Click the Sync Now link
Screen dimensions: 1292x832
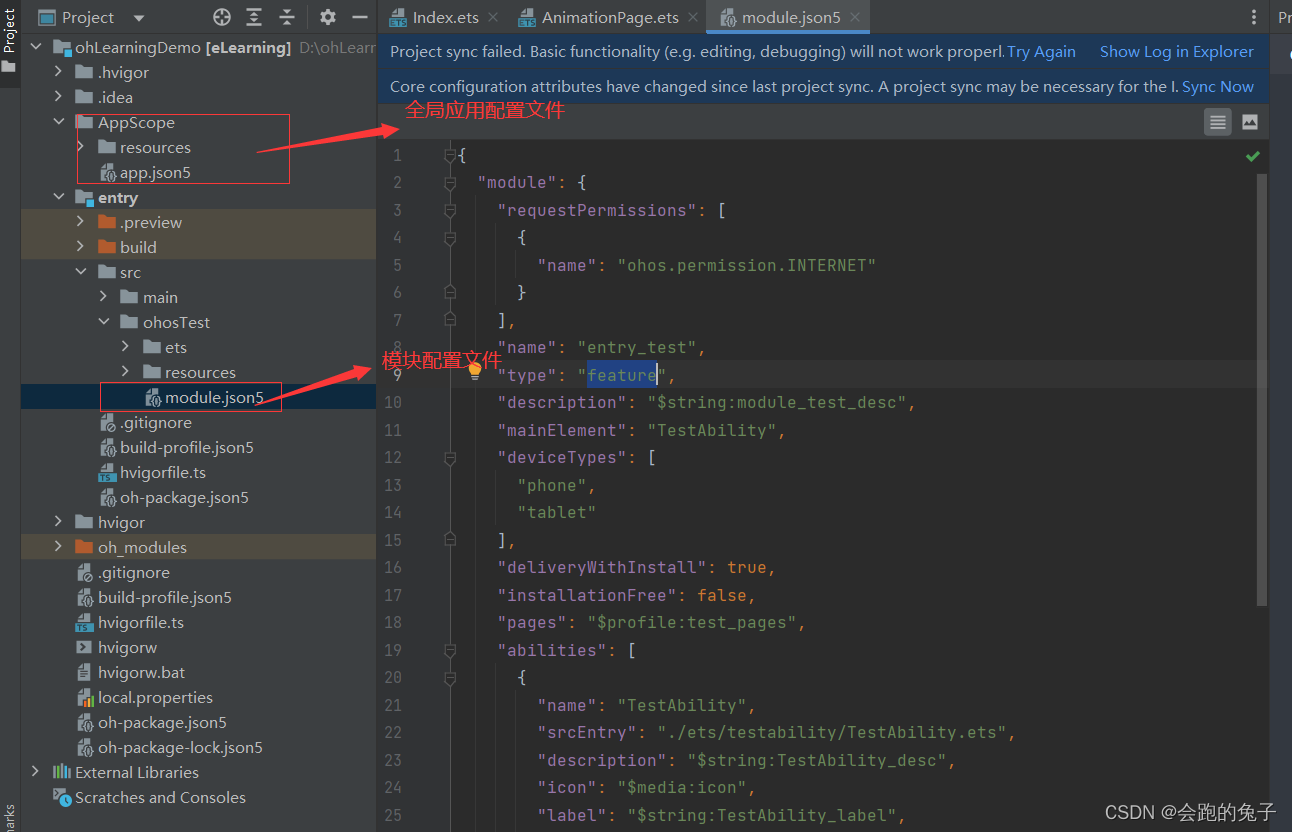point(1218,87)
